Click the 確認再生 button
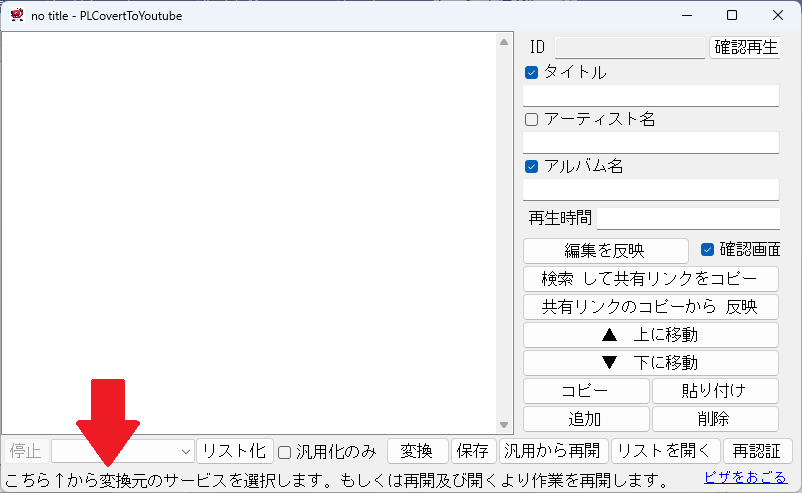Screen dimensions: 802x493 pyautogui.click(x=745, y=47)
